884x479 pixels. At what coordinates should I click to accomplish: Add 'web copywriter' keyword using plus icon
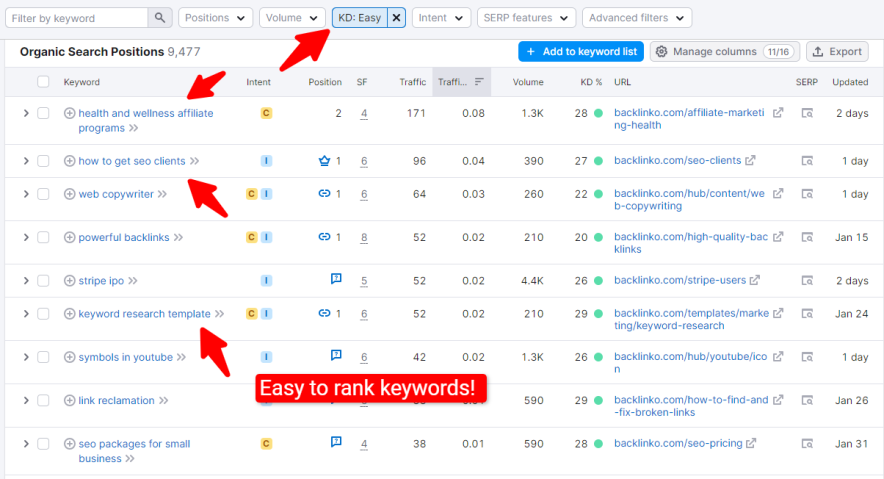pos(69,194)
